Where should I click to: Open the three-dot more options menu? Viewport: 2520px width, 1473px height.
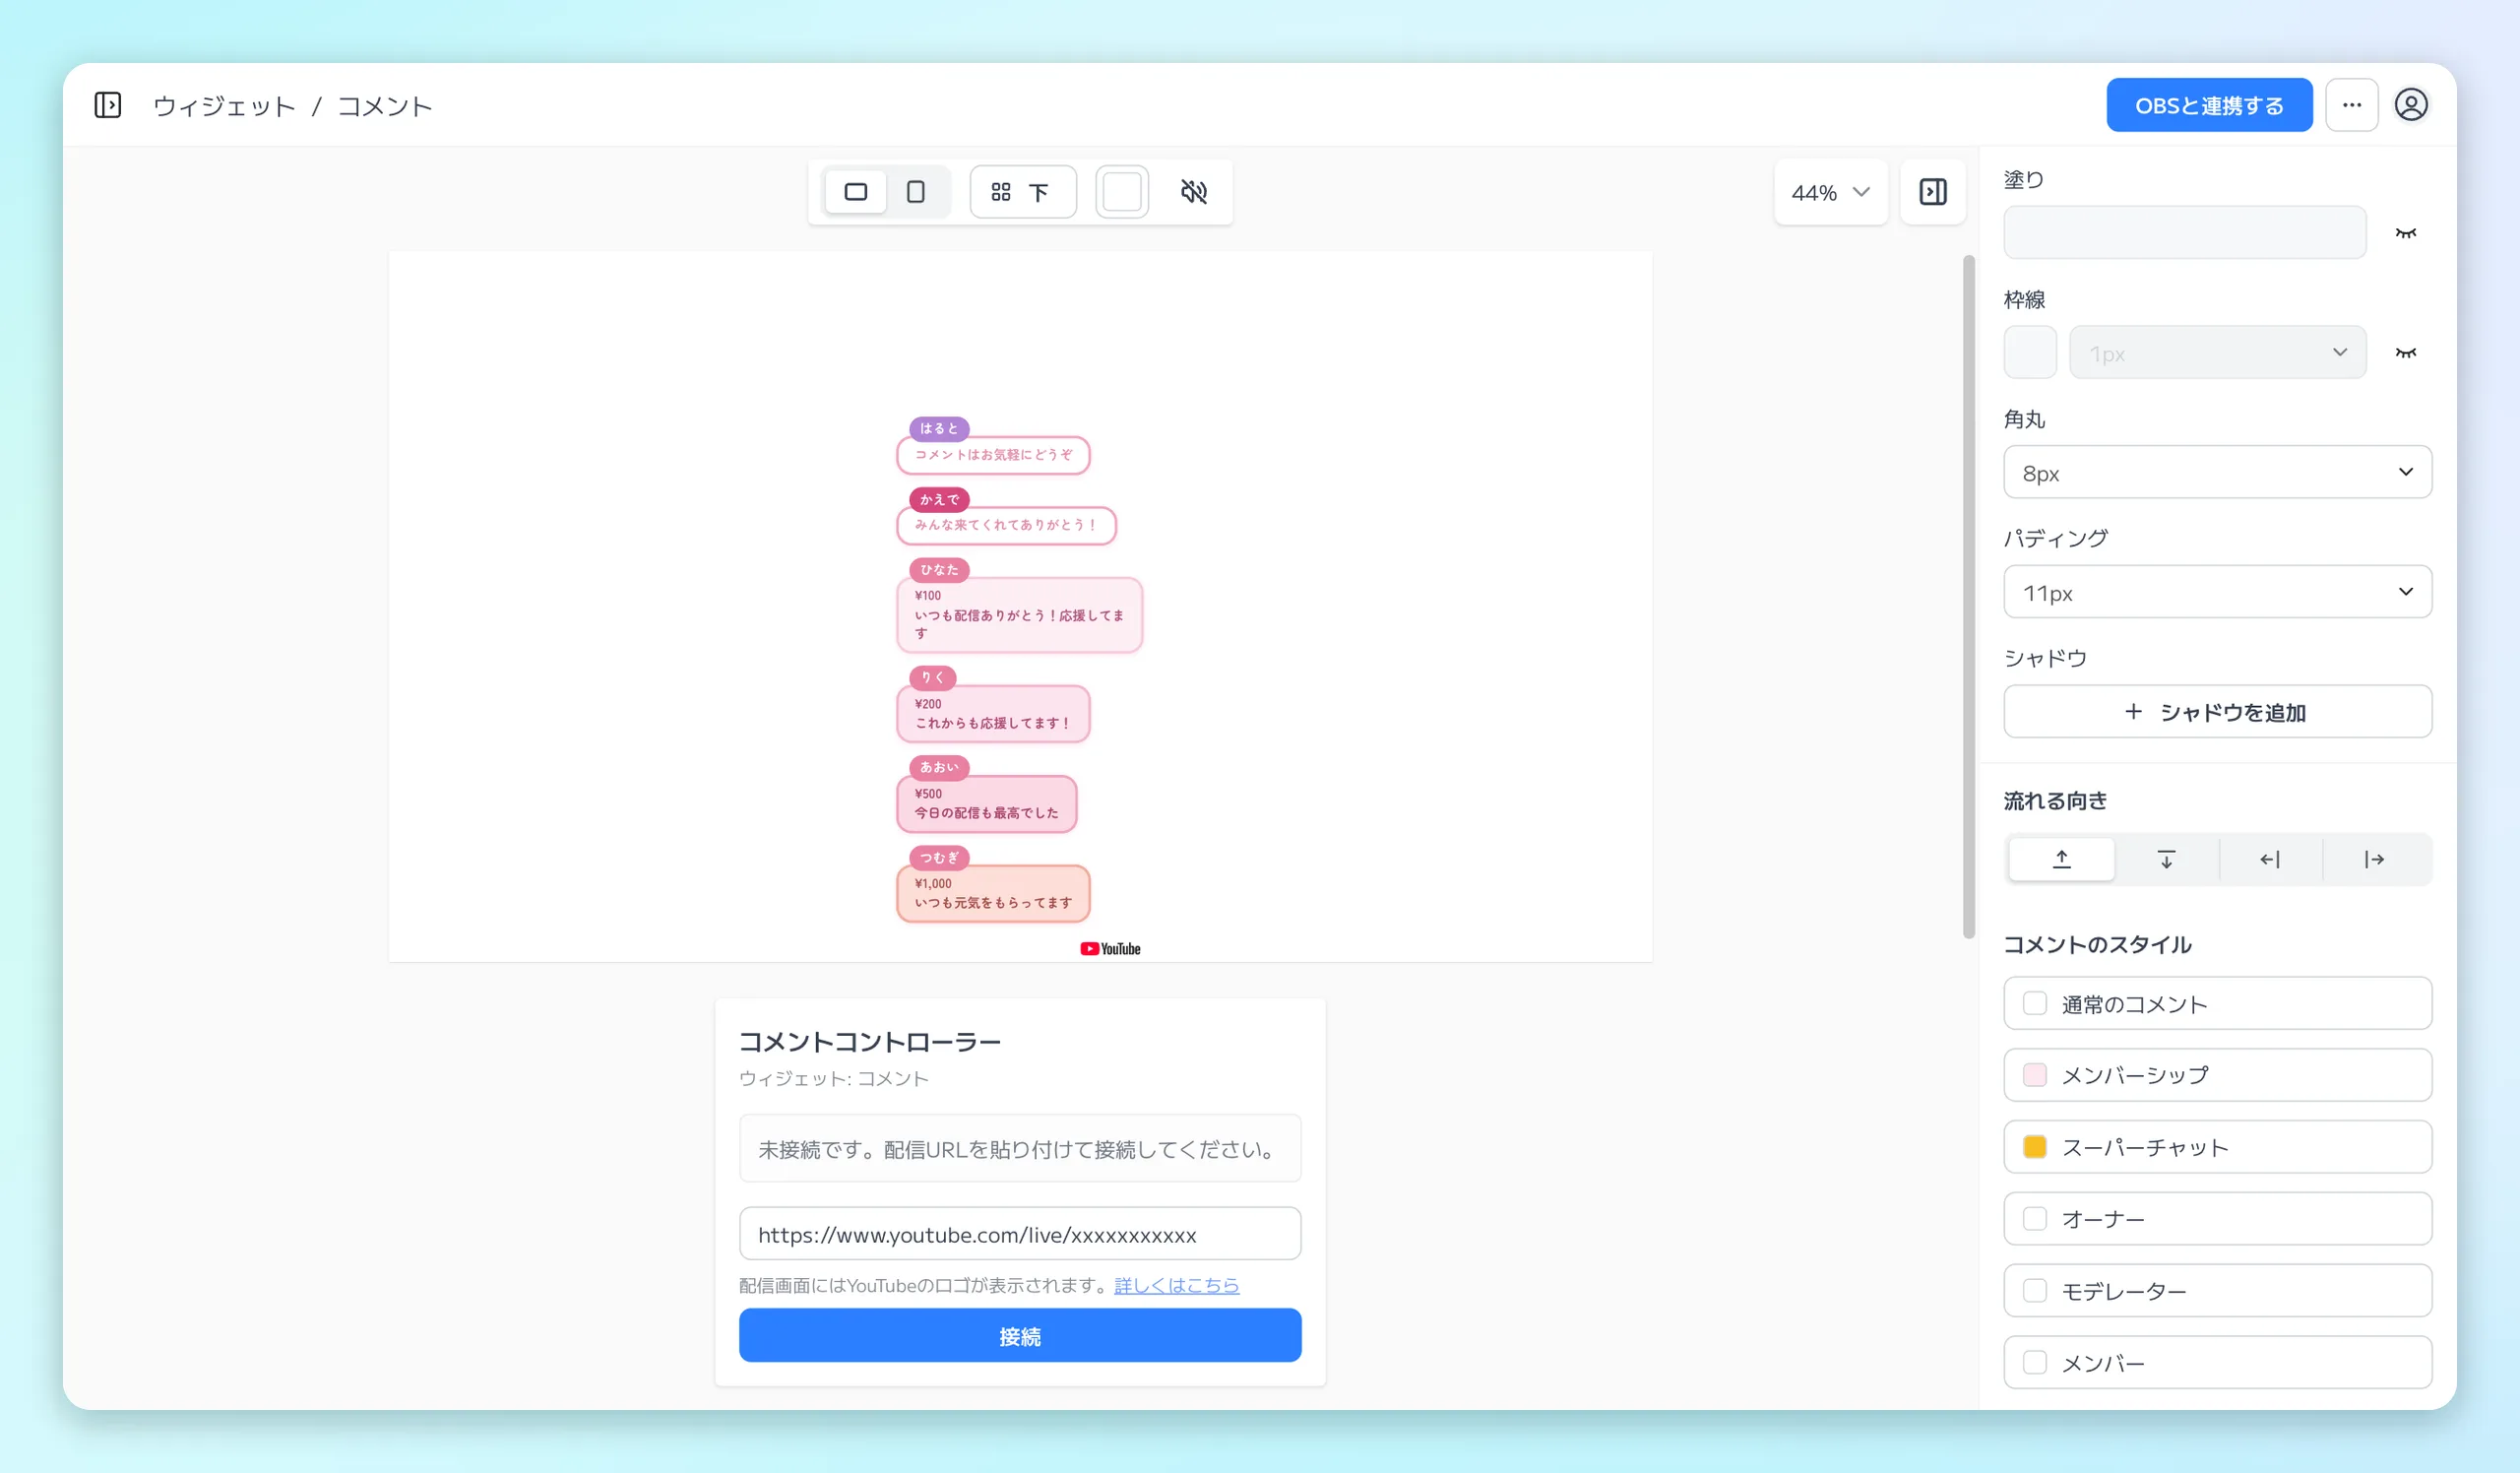point(2351,105)
